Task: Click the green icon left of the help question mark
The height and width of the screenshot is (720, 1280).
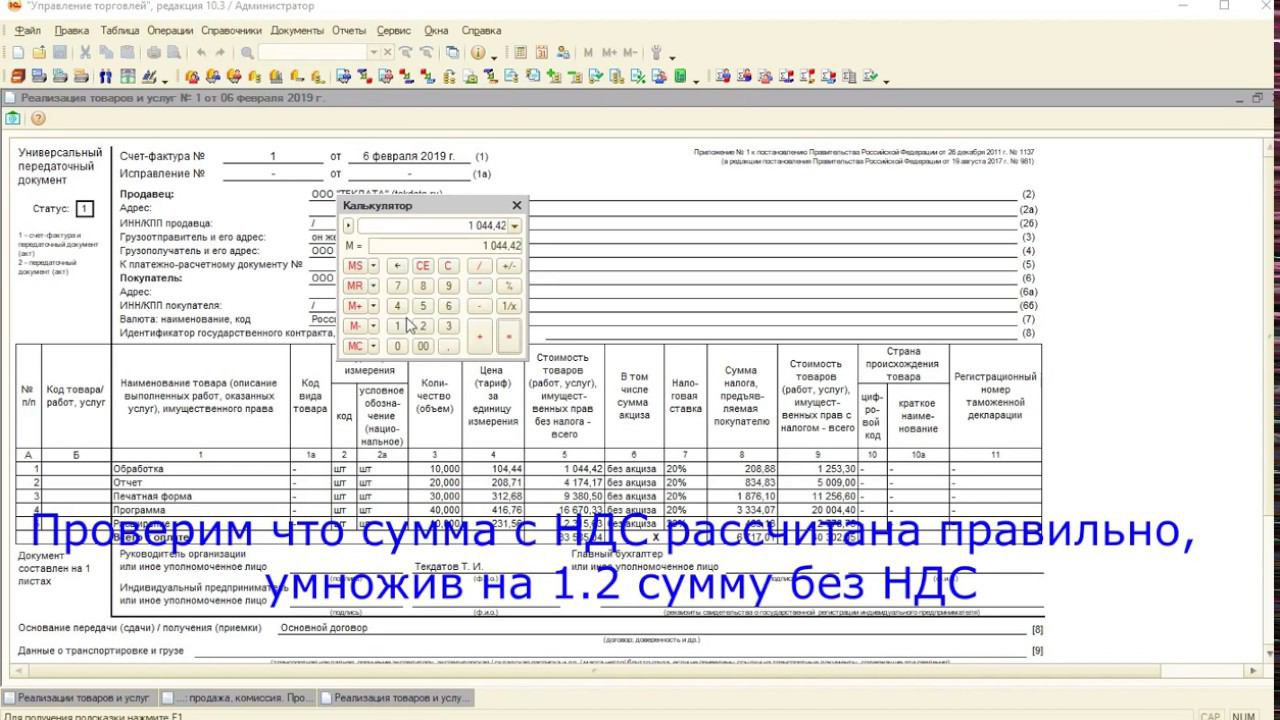Action: tap(13, 118)
